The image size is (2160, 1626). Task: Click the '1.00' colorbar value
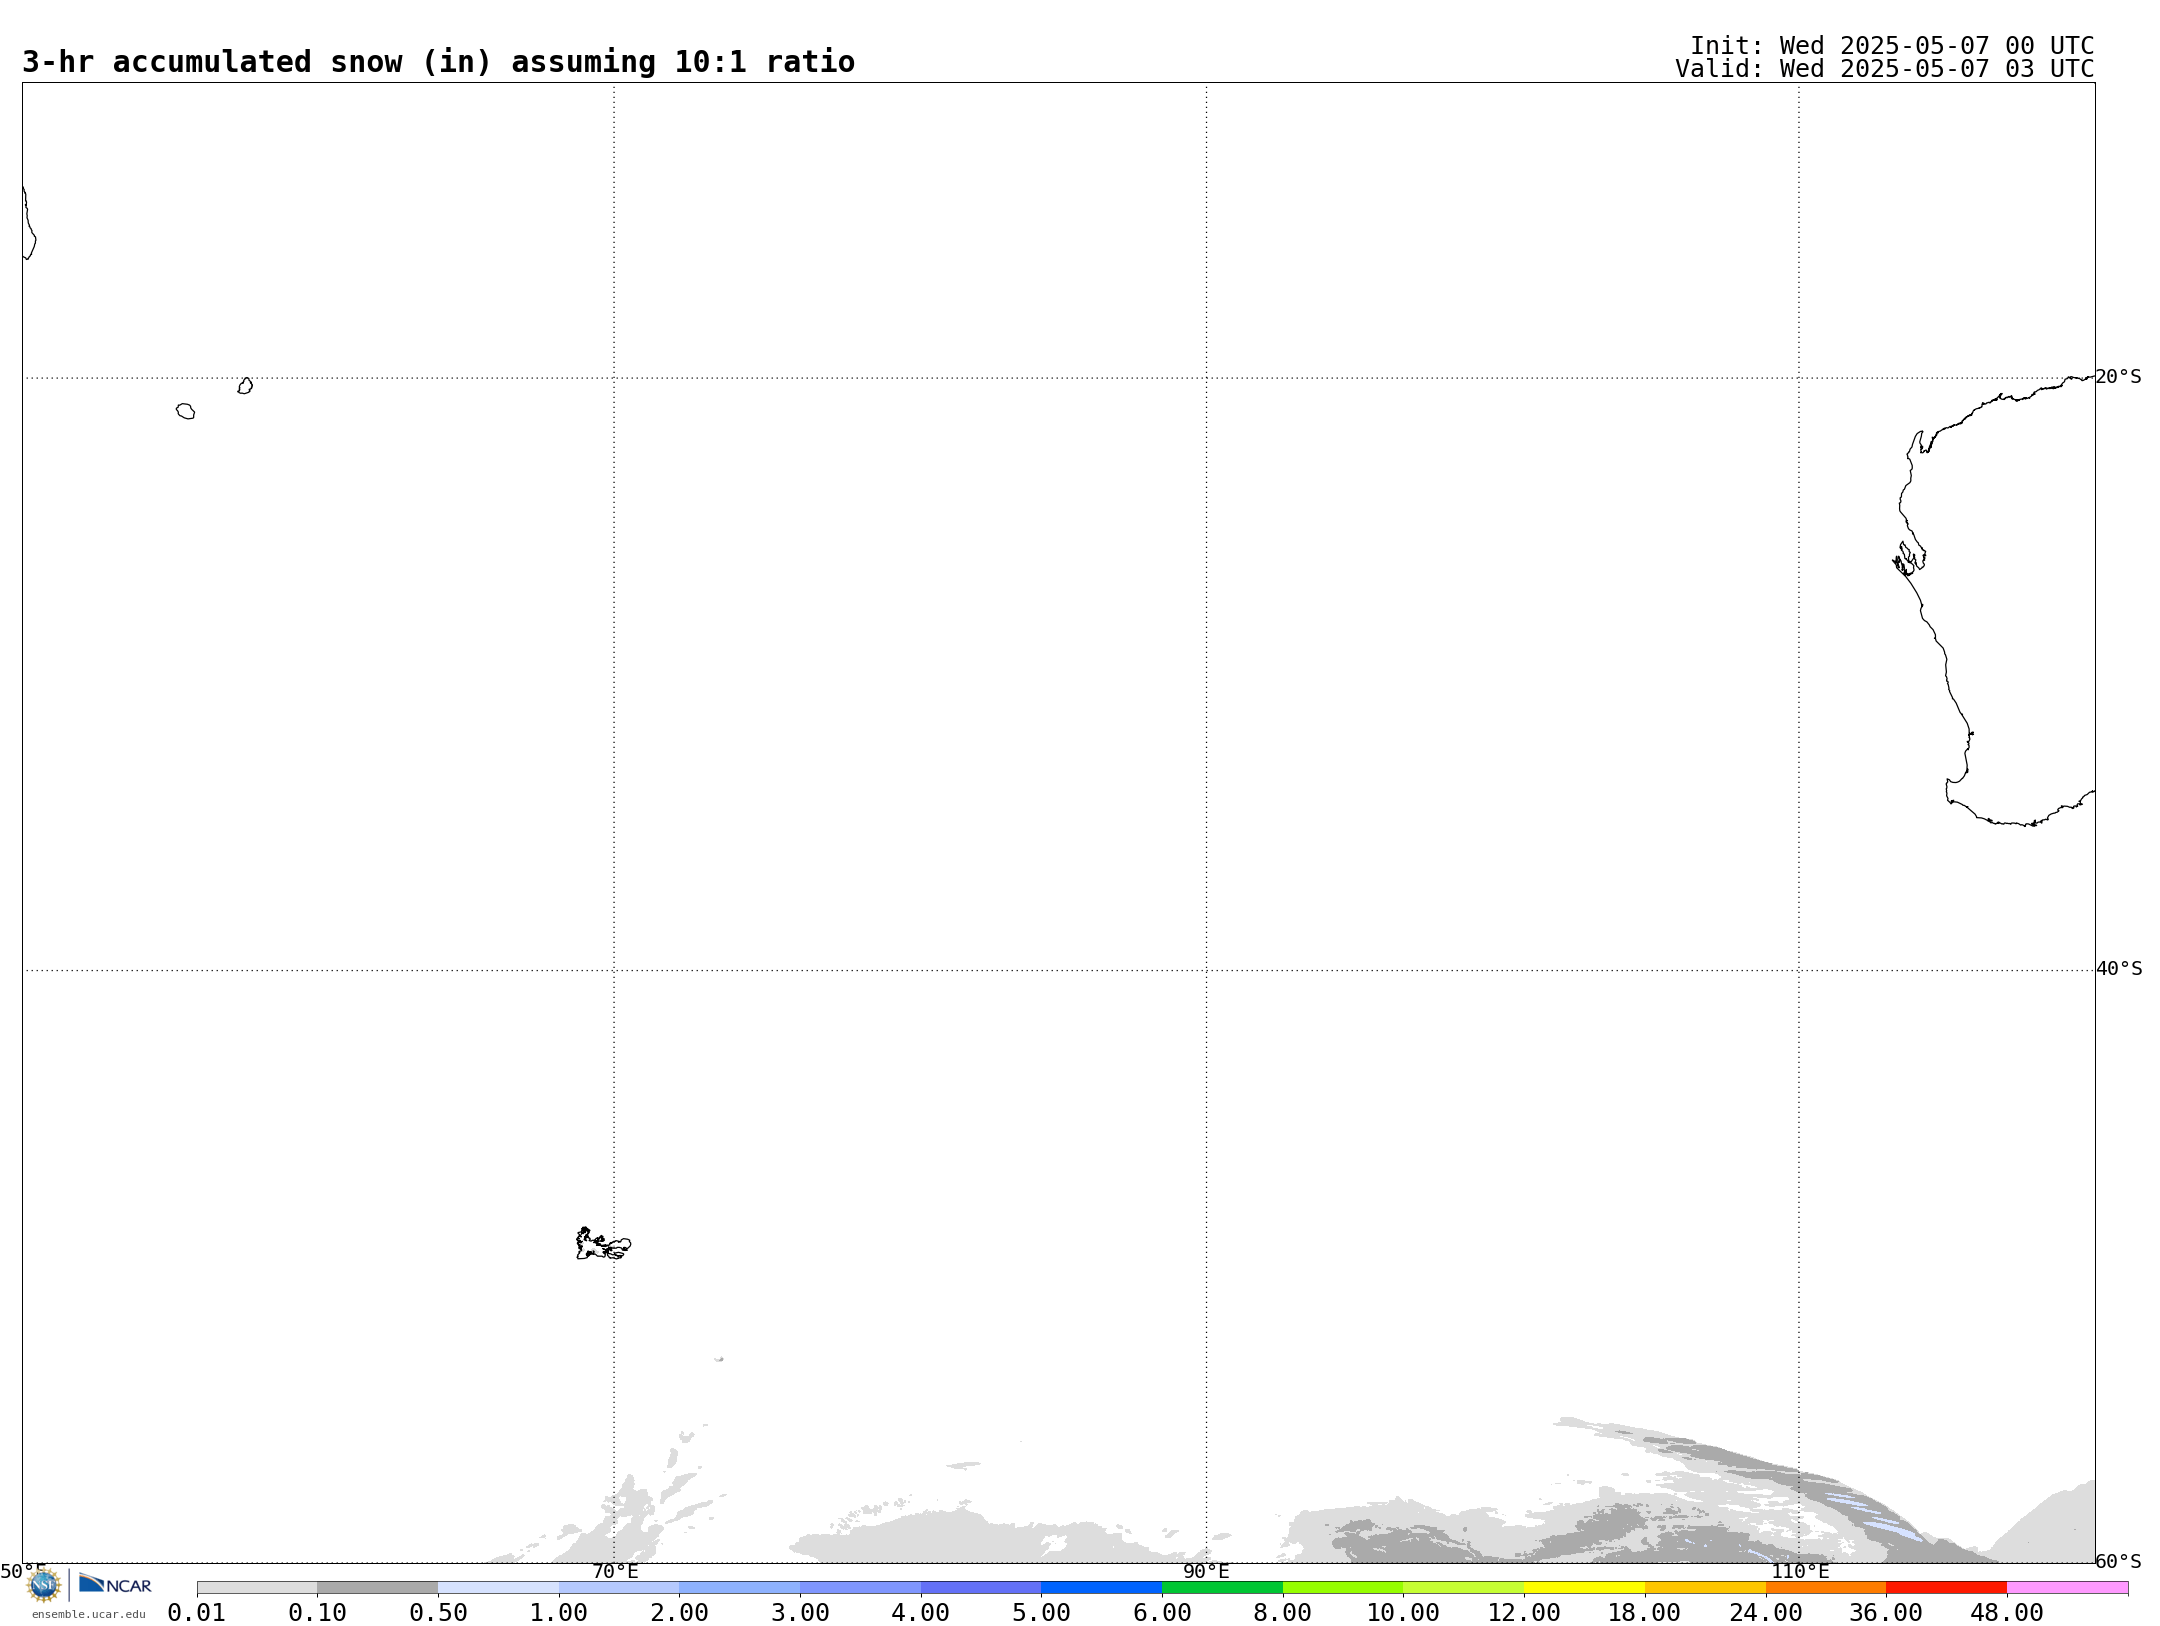[x=559, y=1613]
